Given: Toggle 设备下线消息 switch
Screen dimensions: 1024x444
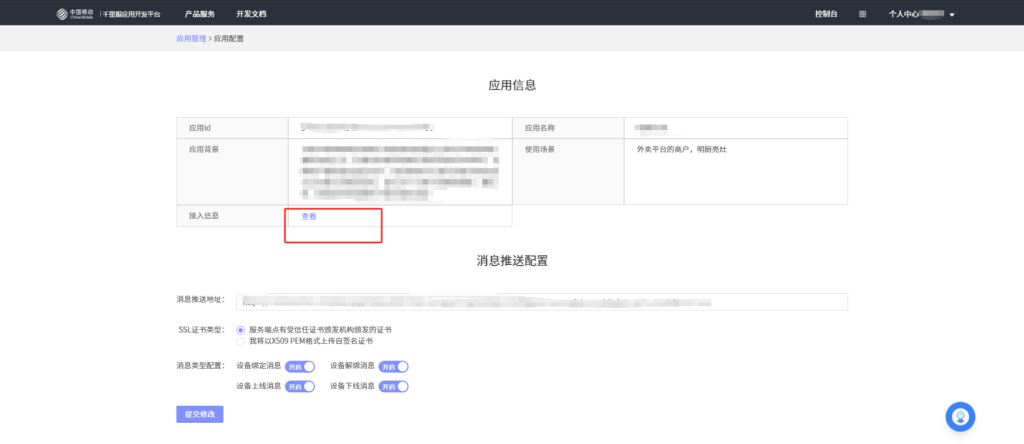Looking at the screenshot, I should (394, 387).
